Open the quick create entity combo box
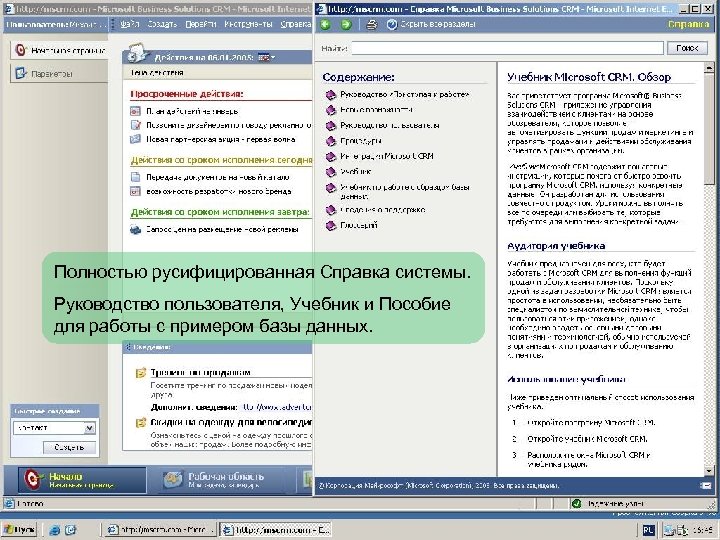The image size is (720, 540). point(54,428)
